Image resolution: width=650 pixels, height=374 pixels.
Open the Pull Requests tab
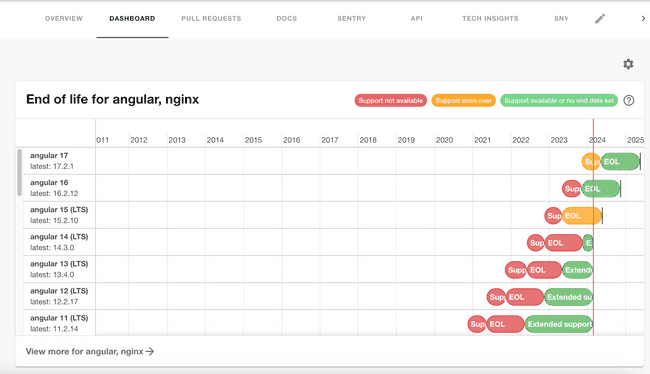pos(211,19)
